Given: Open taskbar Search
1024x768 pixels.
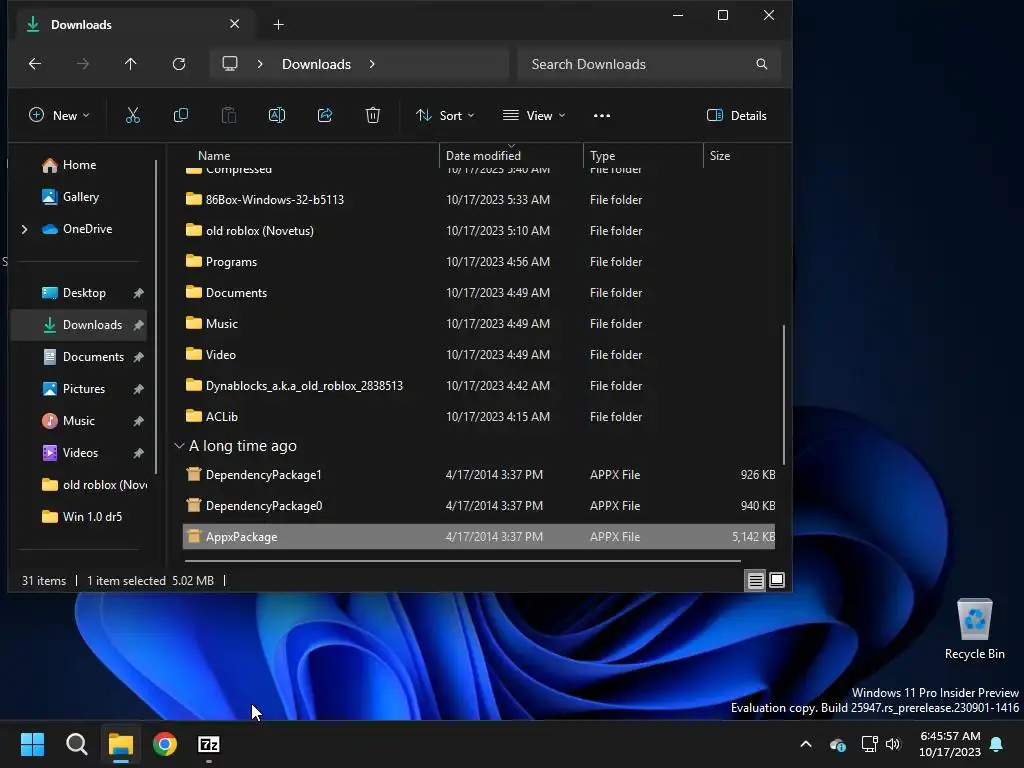Looking at the screenshot, I should 76,744.
